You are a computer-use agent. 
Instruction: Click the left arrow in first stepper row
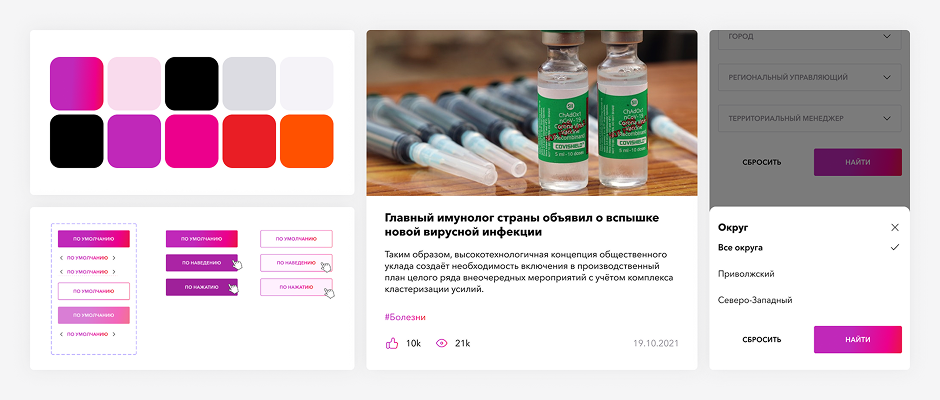pyautogui.click(x=61, y=258)
